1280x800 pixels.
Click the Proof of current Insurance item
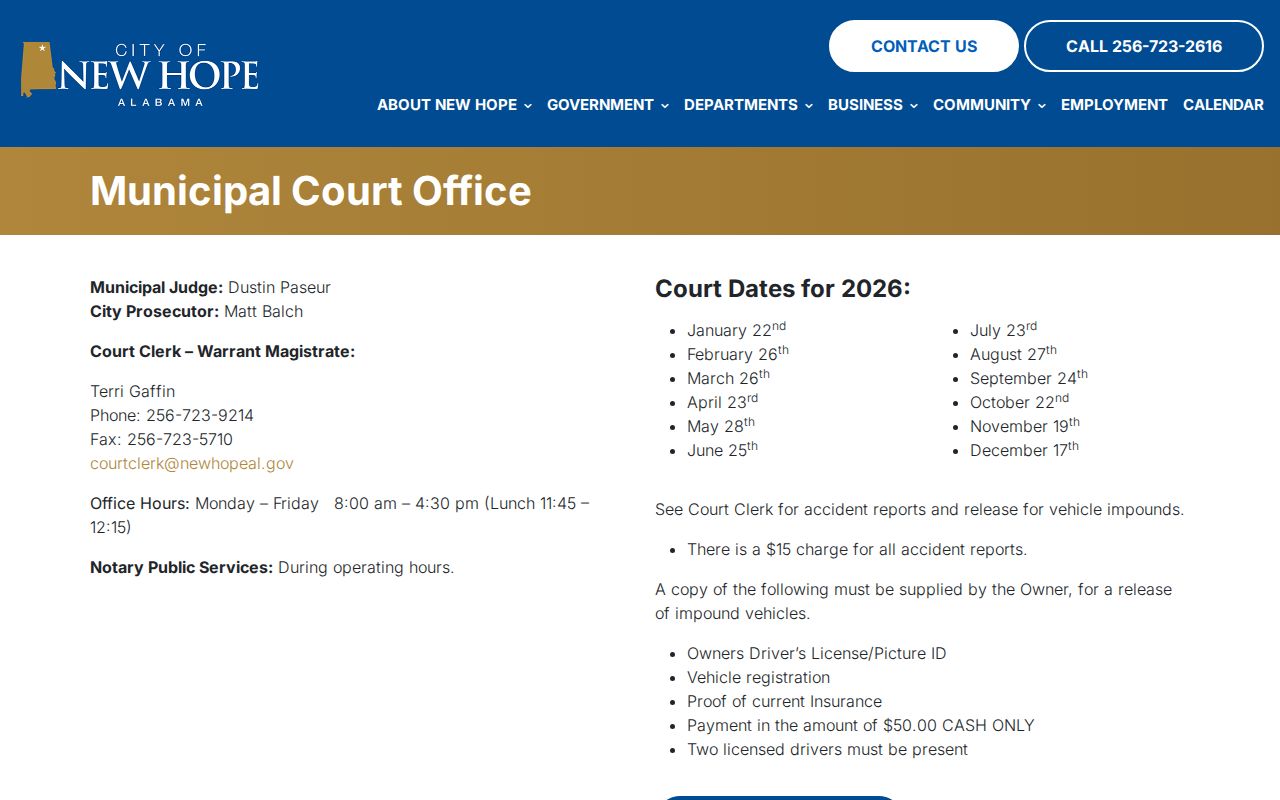point(784,702)
